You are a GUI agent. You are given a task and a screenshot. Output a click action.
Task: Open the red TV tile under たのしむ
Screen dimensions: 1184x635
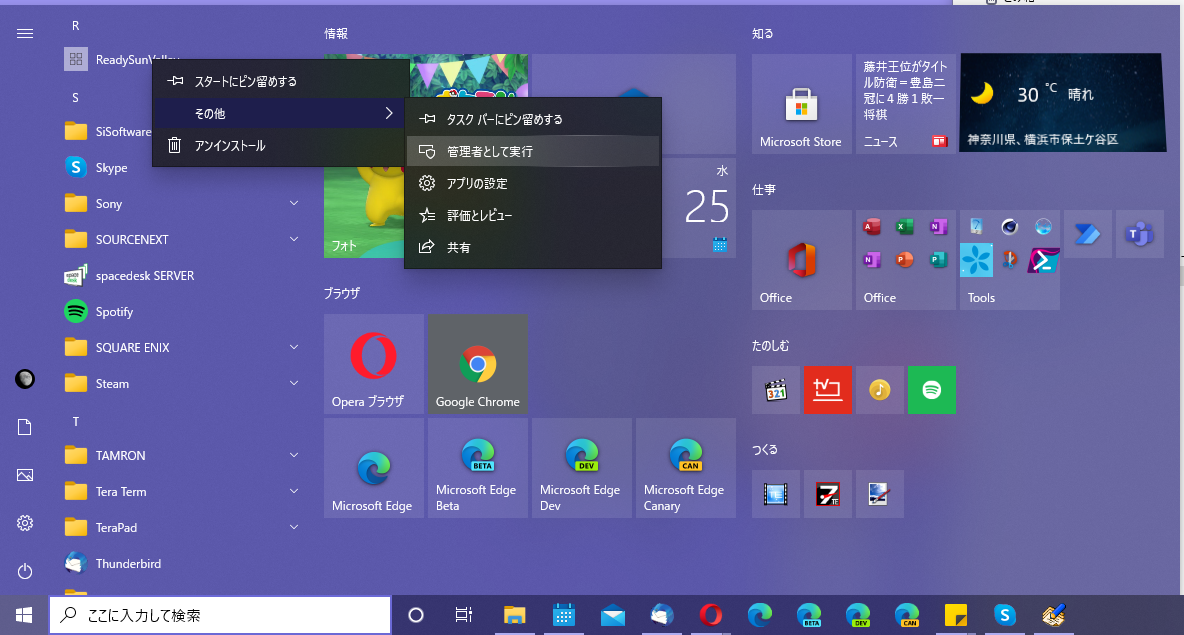pyautogui.click(x=828, y=390)
